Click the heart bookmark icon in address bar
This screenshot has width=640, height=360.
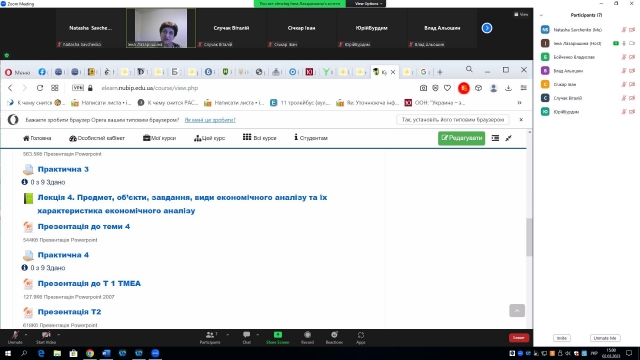click(x=447, y=88)
